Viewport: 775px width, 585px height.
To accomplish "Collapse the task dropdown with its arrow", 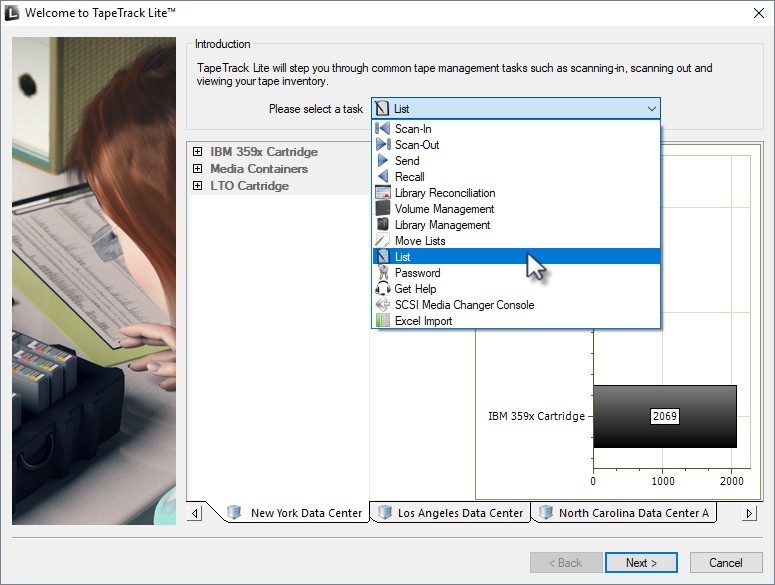I will click(x=651, y=108).
